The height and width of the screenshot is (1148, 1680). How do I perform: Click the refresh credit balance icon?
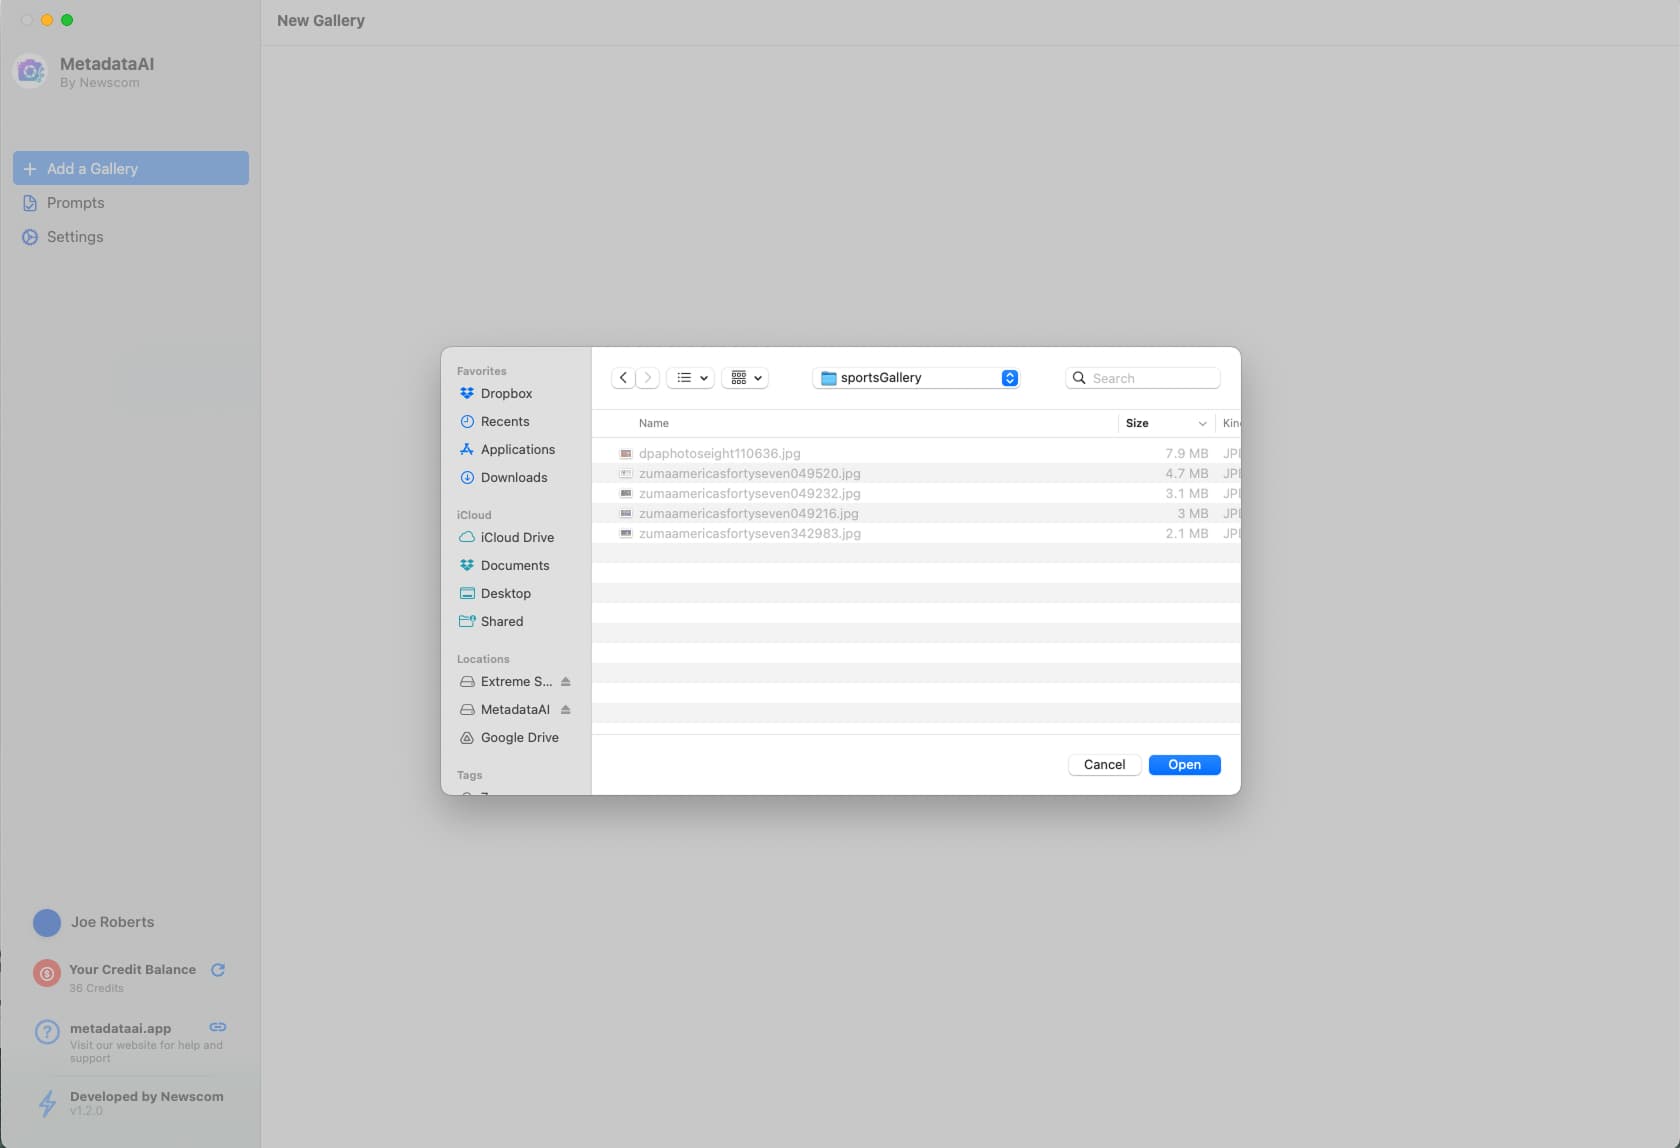[218, 970]
